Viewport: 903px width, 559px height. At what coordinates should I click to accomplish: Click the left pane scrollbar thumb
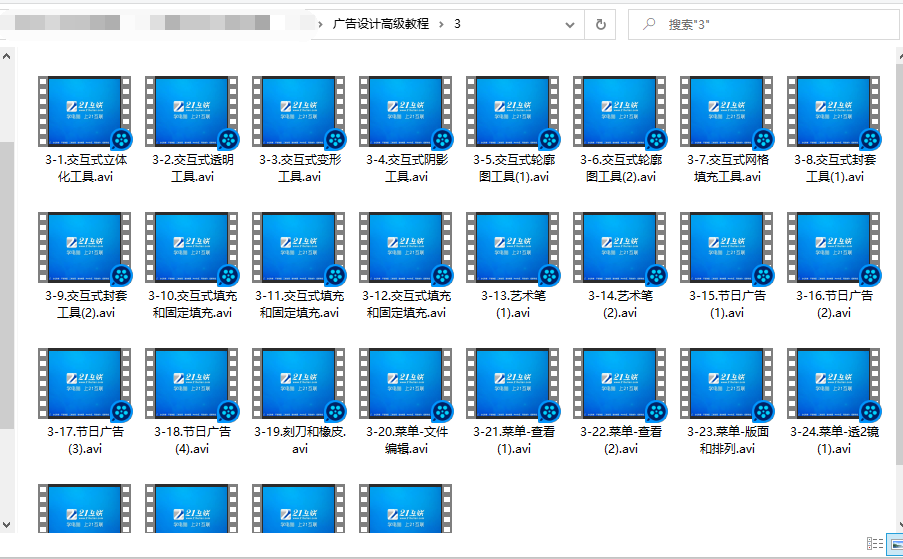click(6, 285)
